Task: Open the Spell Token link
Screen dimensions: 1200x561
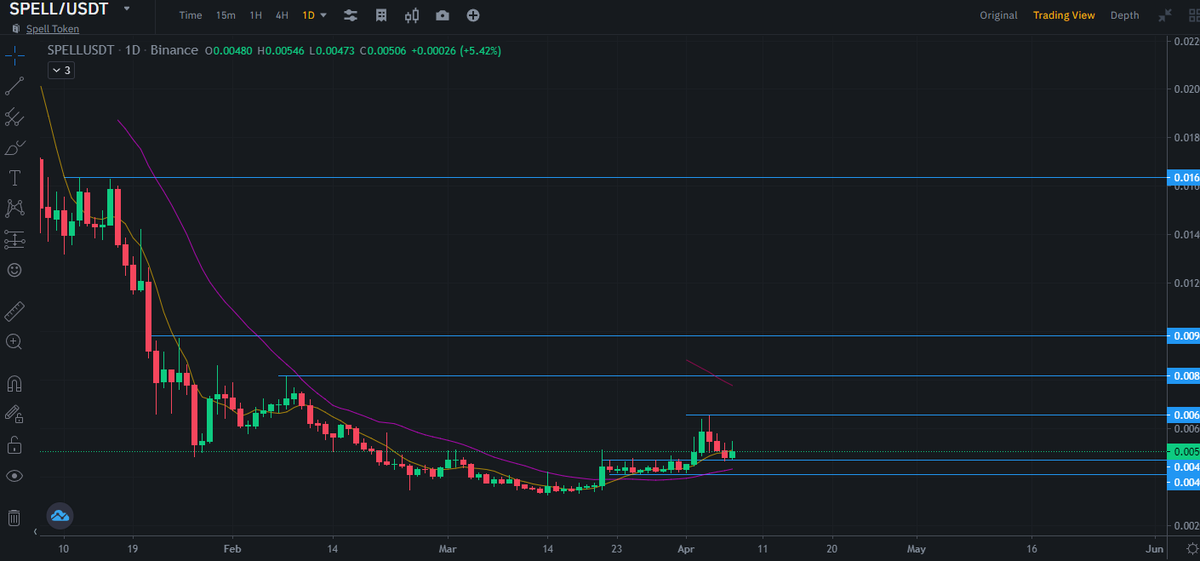Action: coord(52,29)
